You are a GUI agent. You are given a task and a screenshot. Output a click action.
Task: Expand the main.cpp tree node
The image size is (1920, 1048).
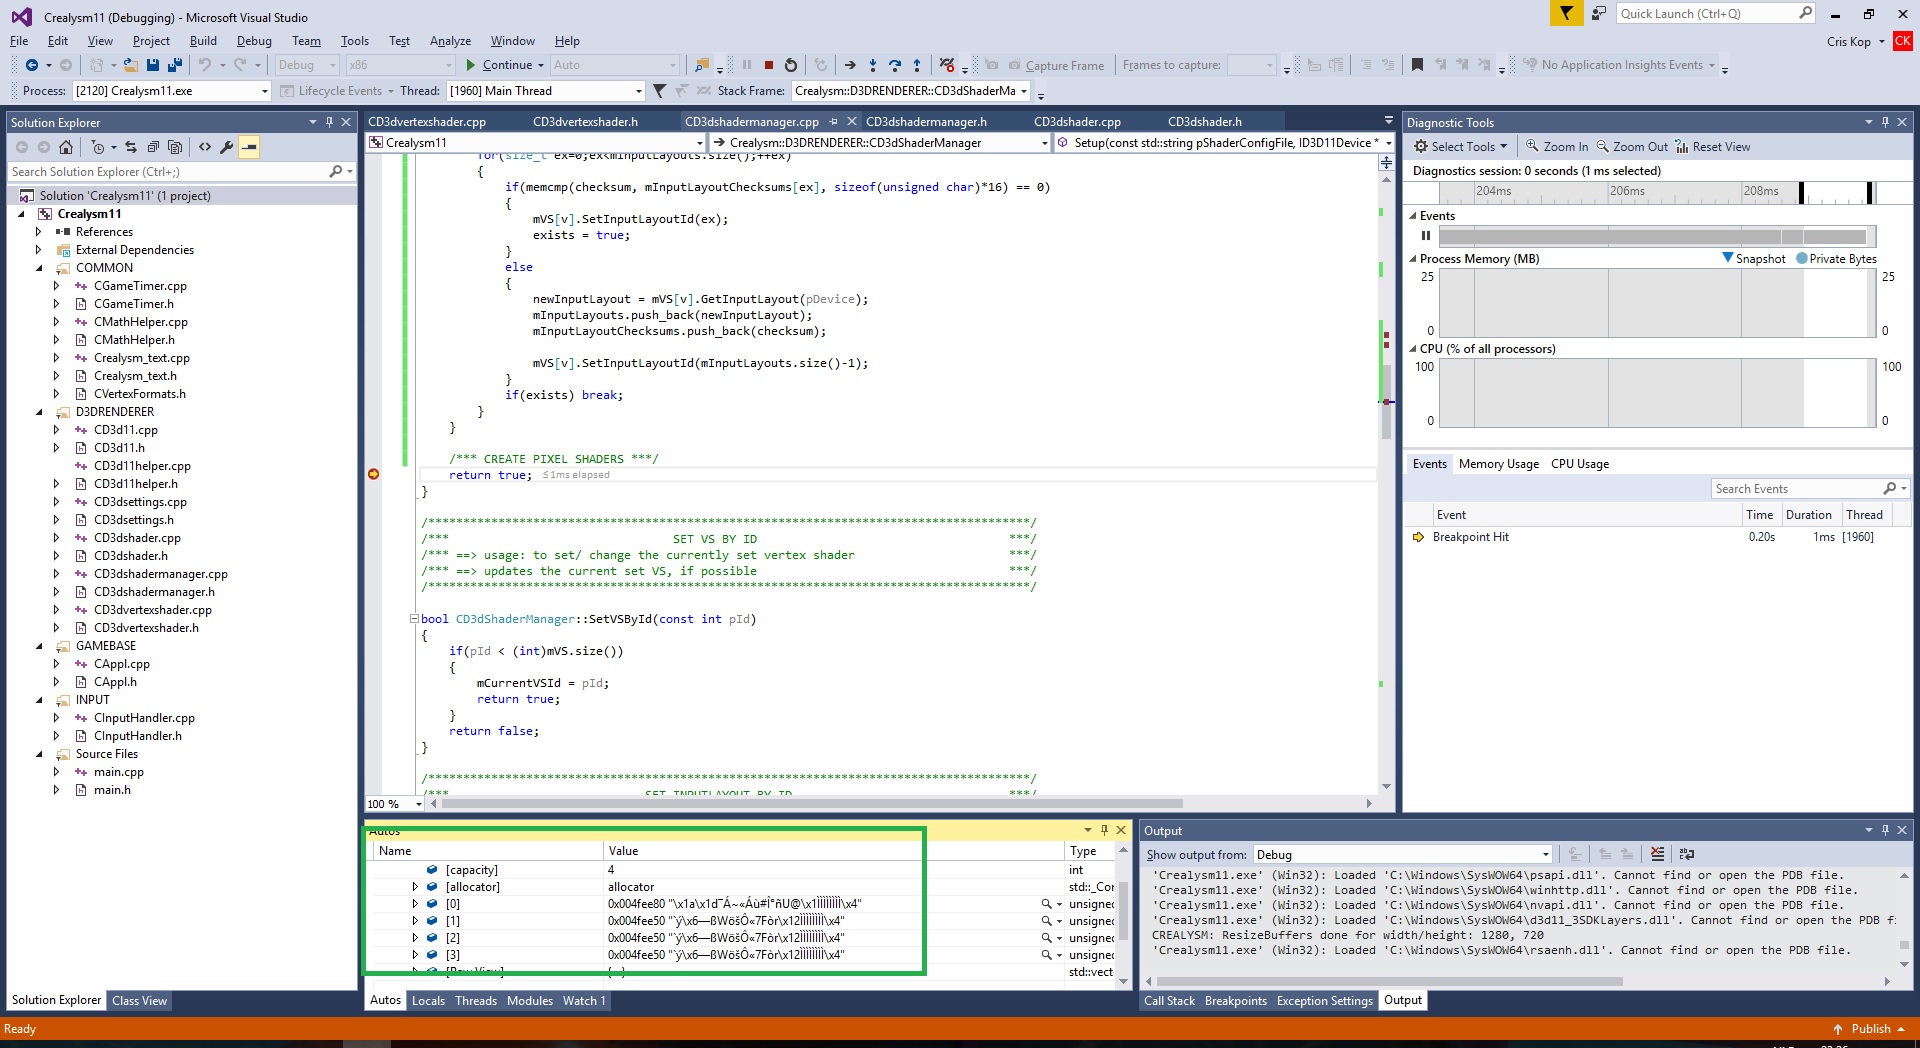tap(56, 772)
